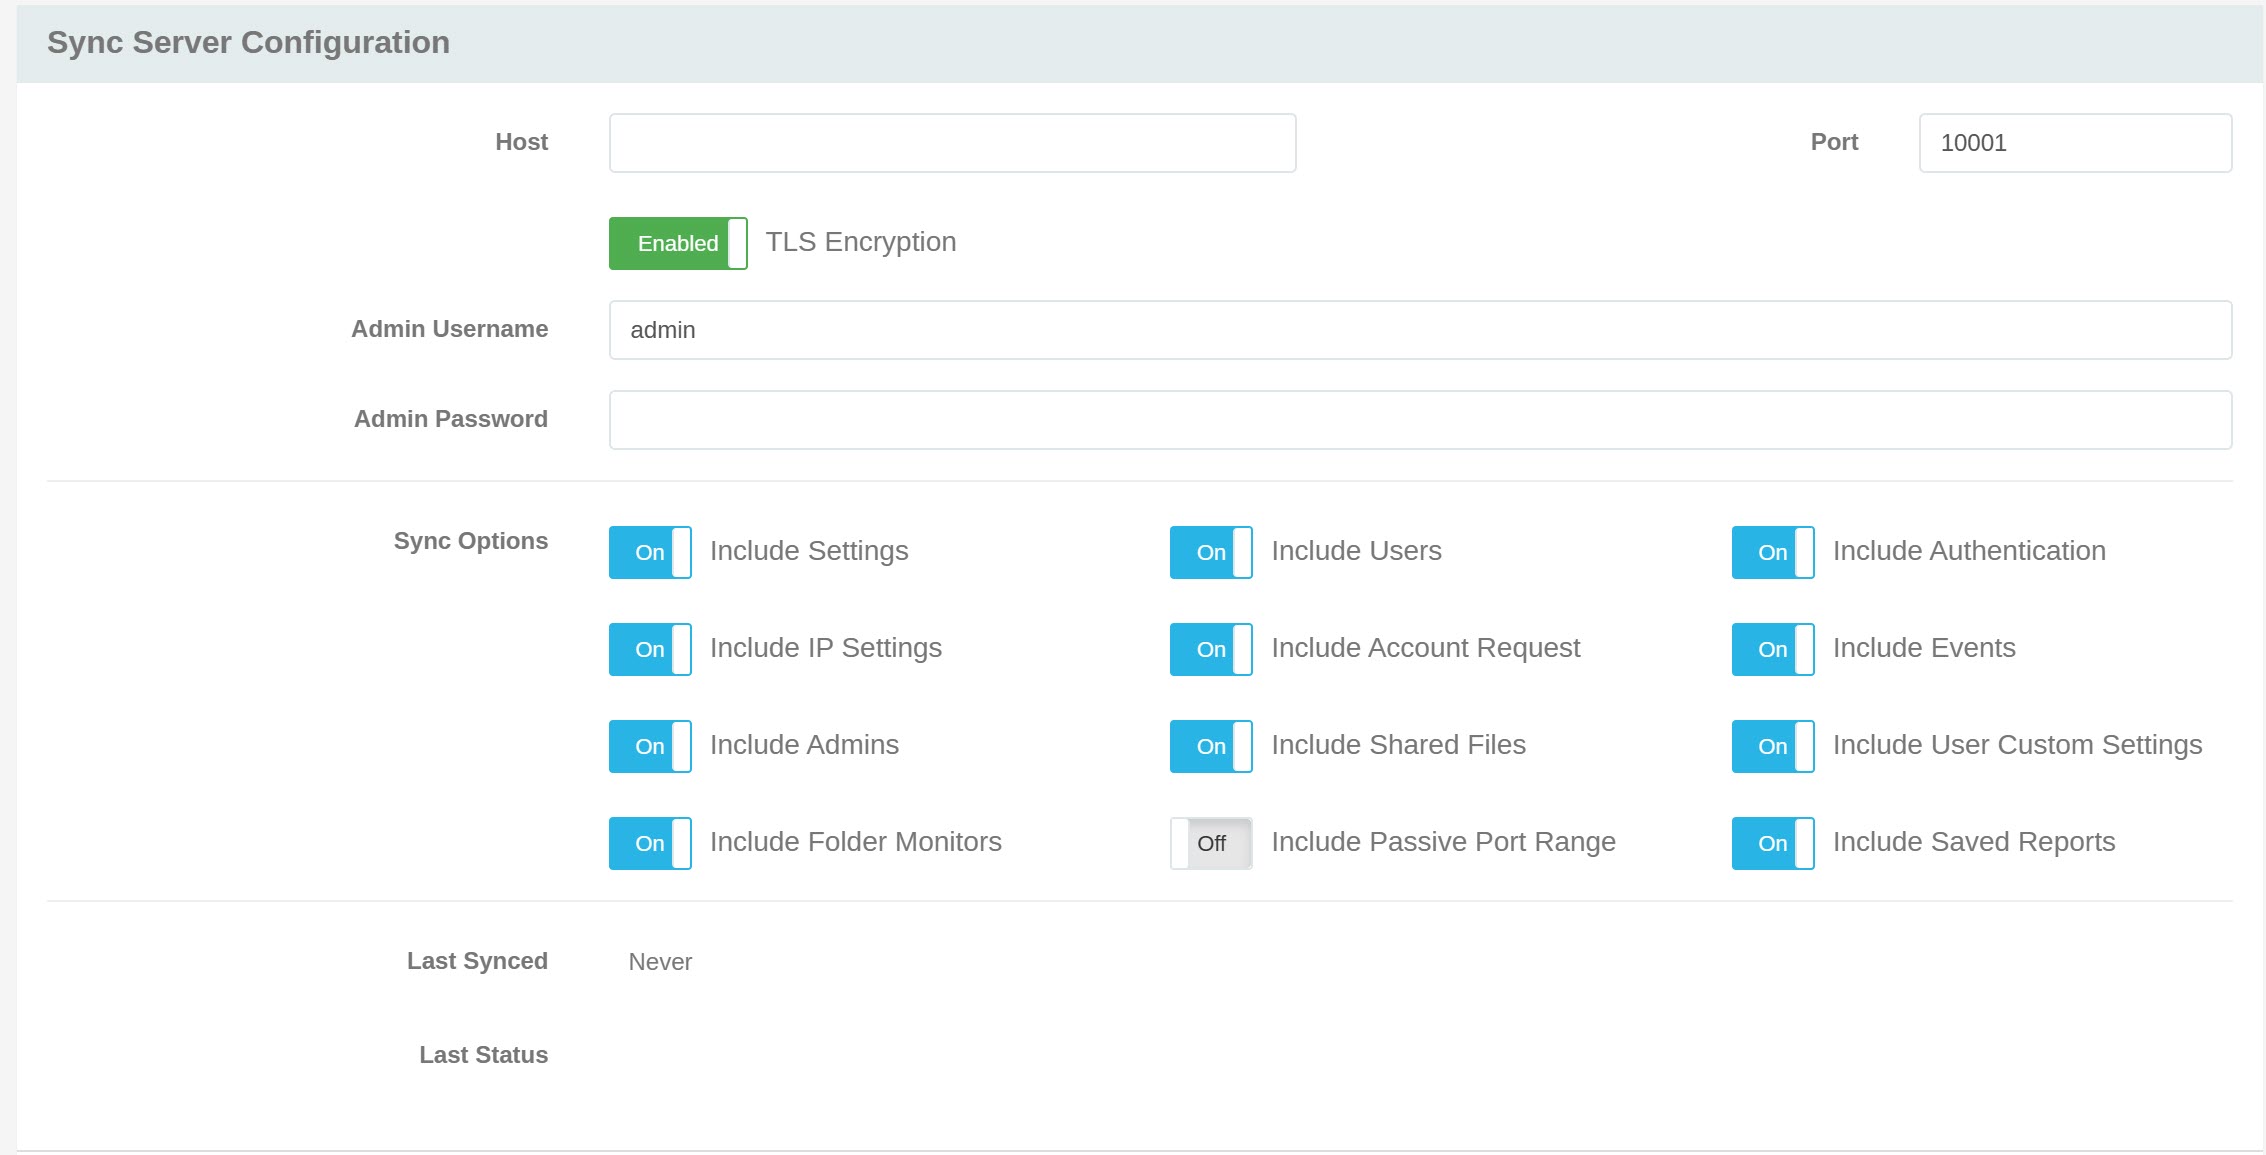Toggle the Include Account Request switch
Viewport: 2266px width, 1155px height.
(x=1211, y=649)
